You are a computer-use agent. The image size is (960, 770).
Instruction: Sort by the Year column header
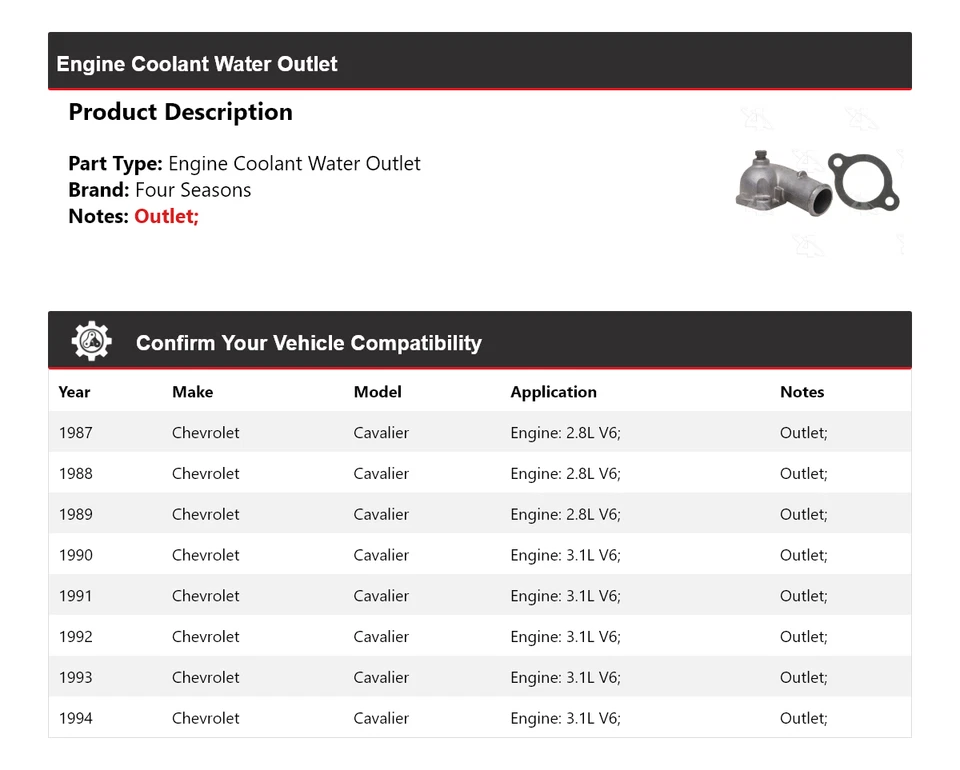coord(74,392)
